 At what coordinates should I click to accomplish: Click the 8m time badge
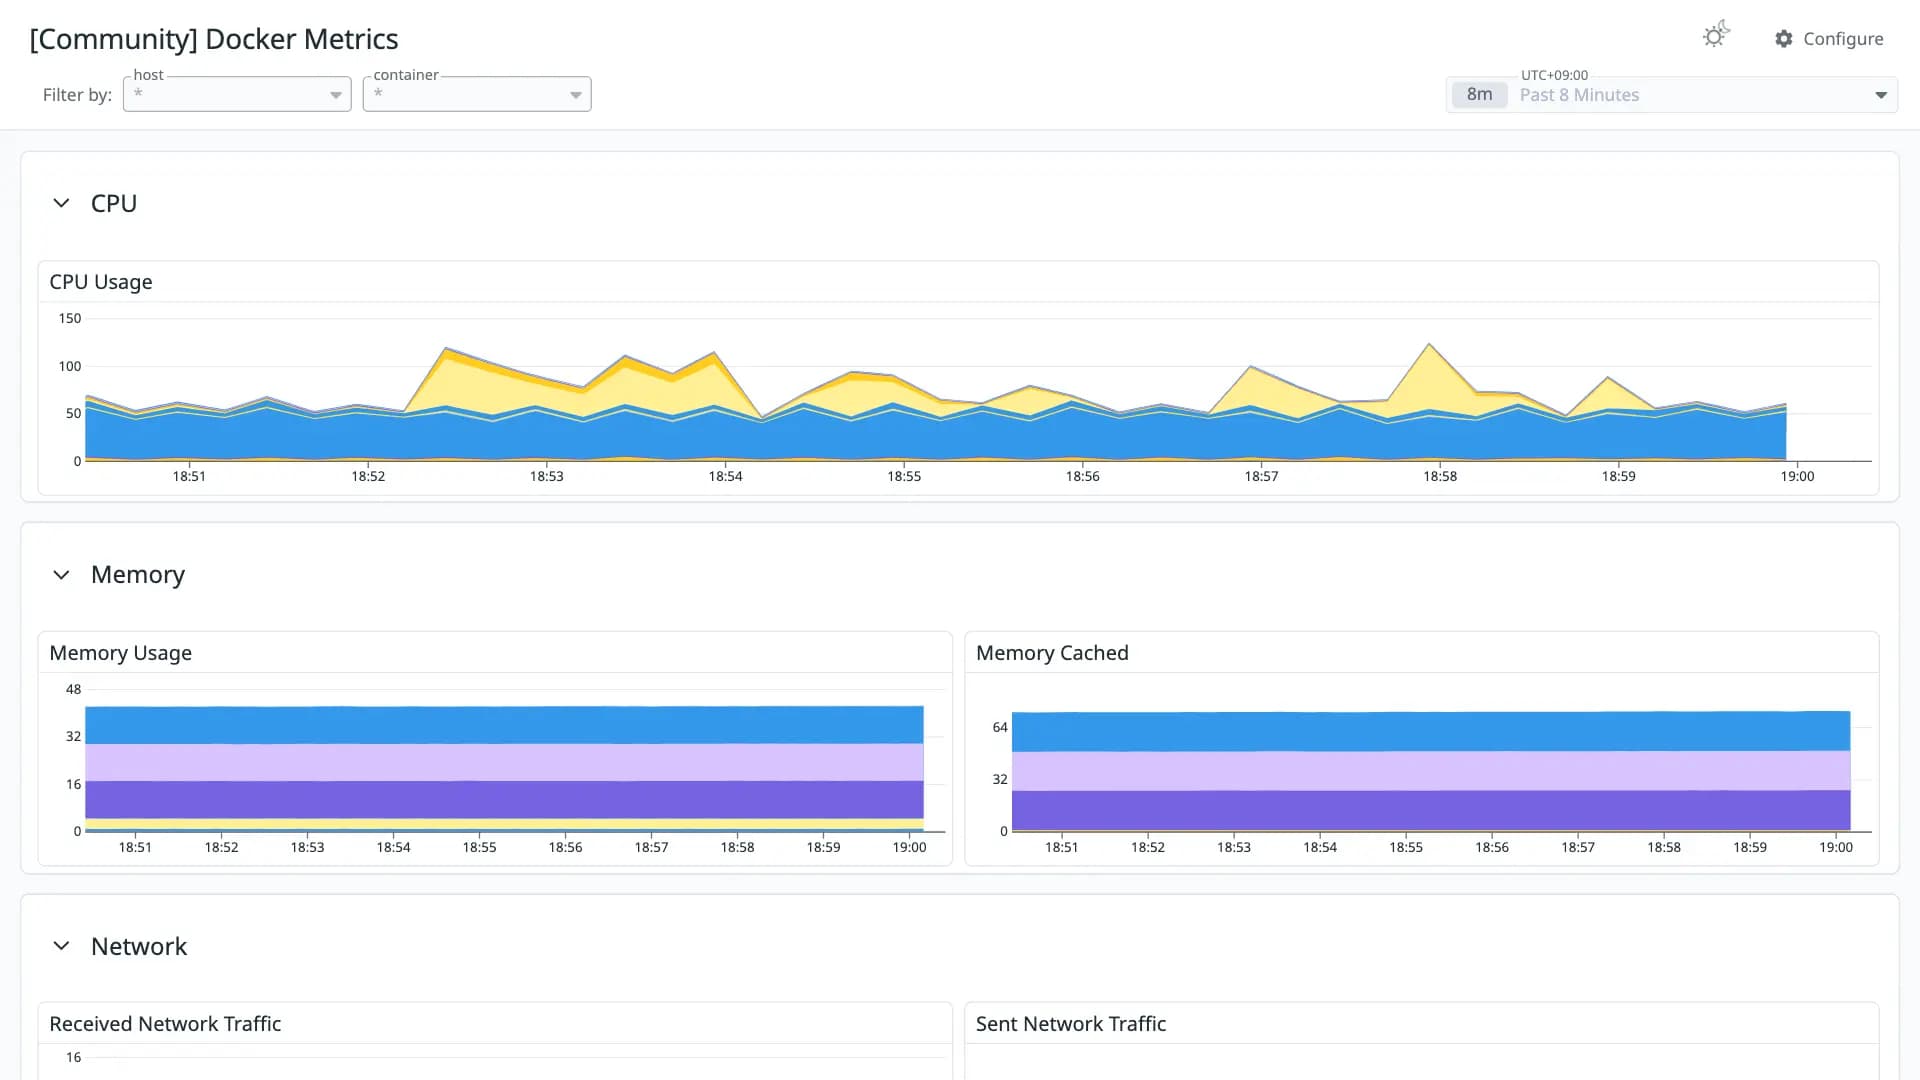[1479, 95]
